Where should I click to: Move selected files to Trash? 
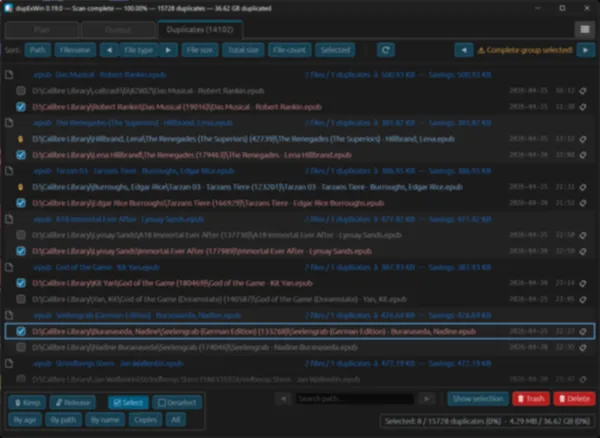[531, 399]
